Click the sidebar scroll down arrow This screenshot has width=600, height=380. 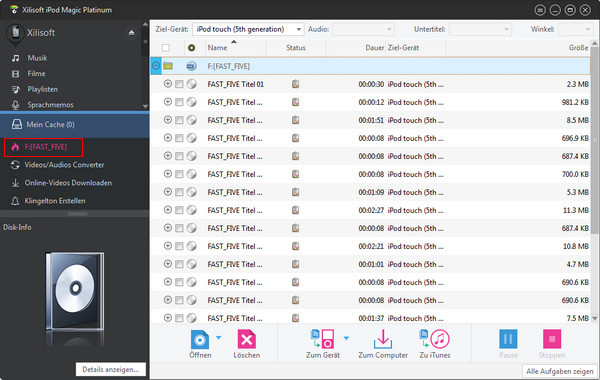145,106
